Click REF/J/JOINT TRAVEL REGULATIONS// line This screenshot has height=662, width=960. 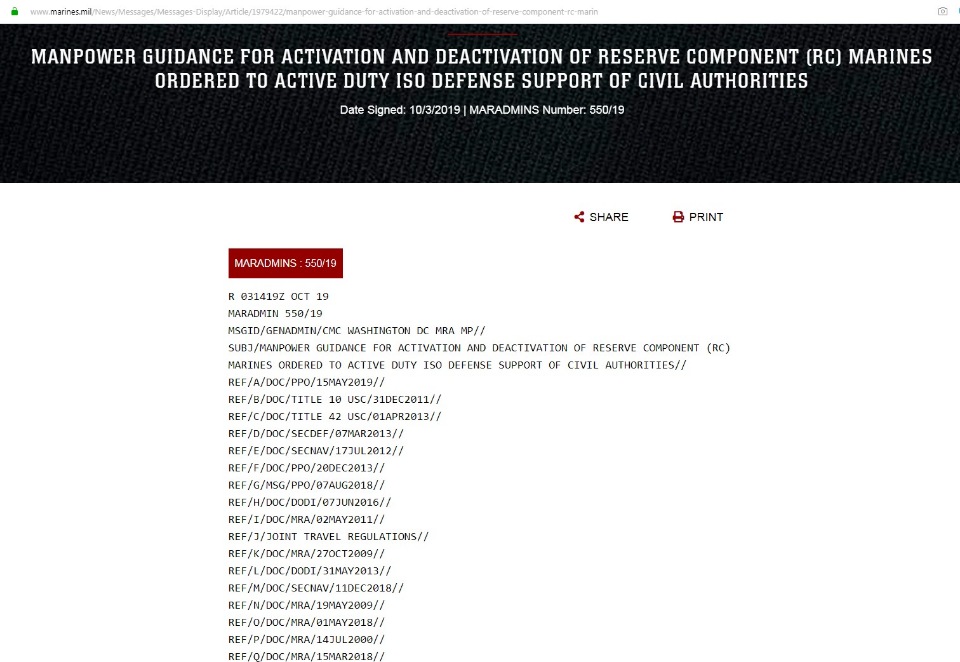329,536
